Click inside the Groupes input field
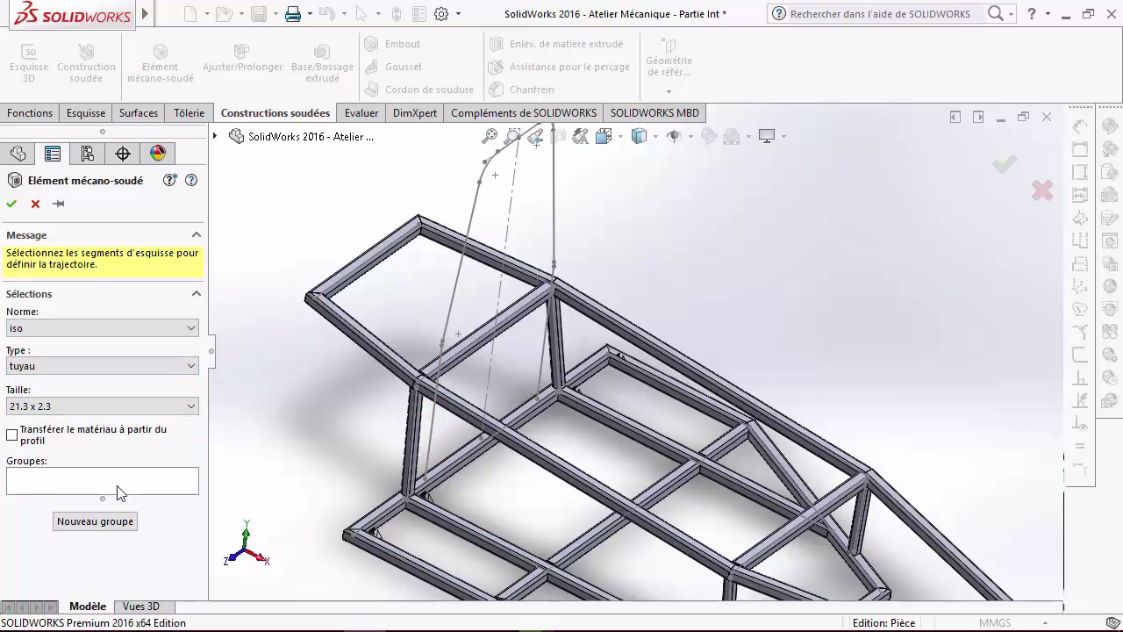 (100, 480)
